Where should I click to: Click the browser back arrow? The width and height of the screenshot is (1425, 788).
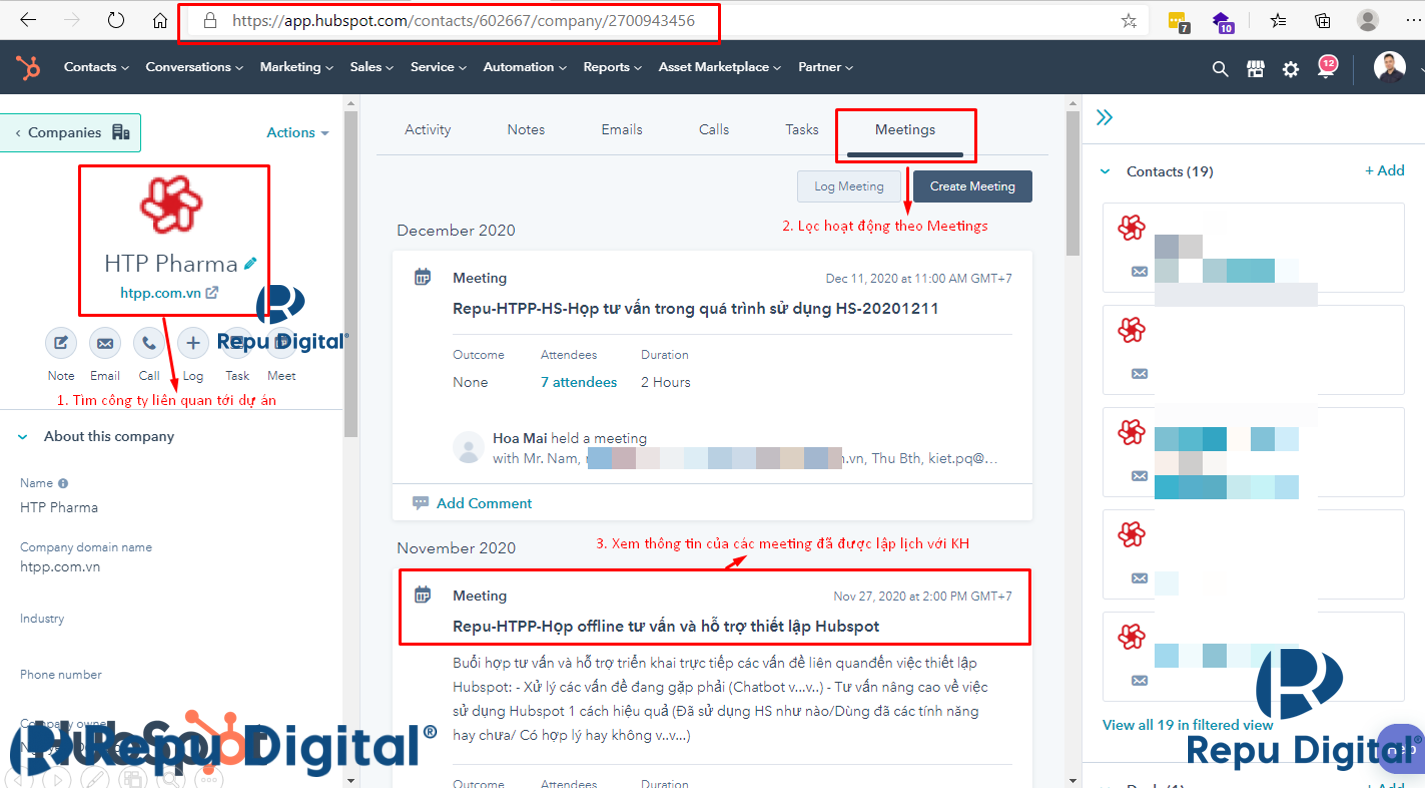(28, 20)
